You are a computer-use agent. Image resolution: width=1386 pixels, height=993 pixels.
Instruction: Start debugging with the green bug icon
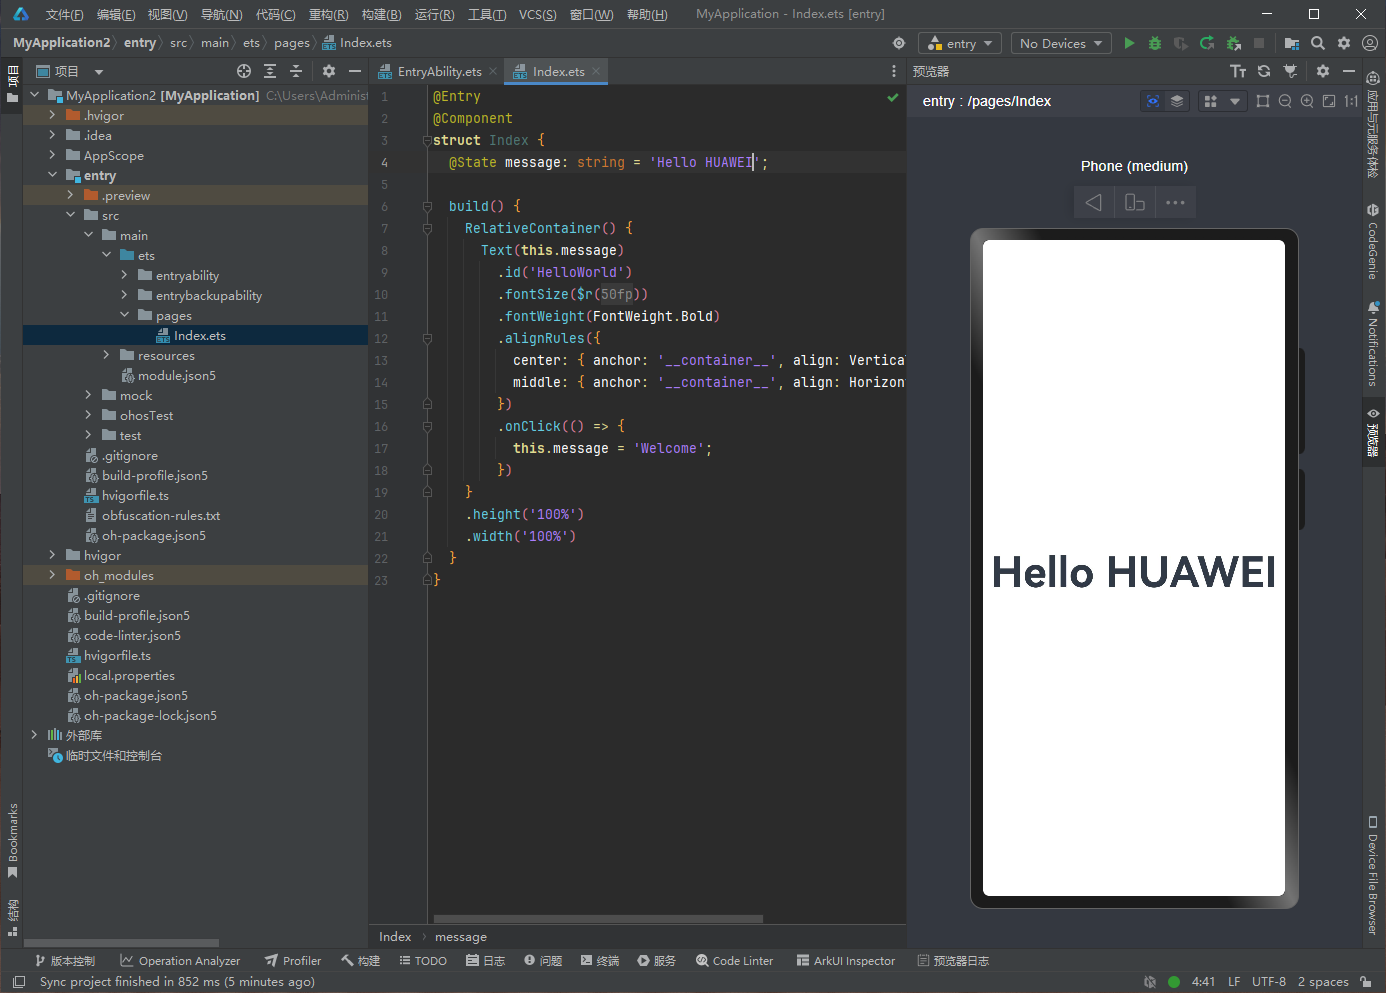pyautogui.click(x=1155, y=43)
